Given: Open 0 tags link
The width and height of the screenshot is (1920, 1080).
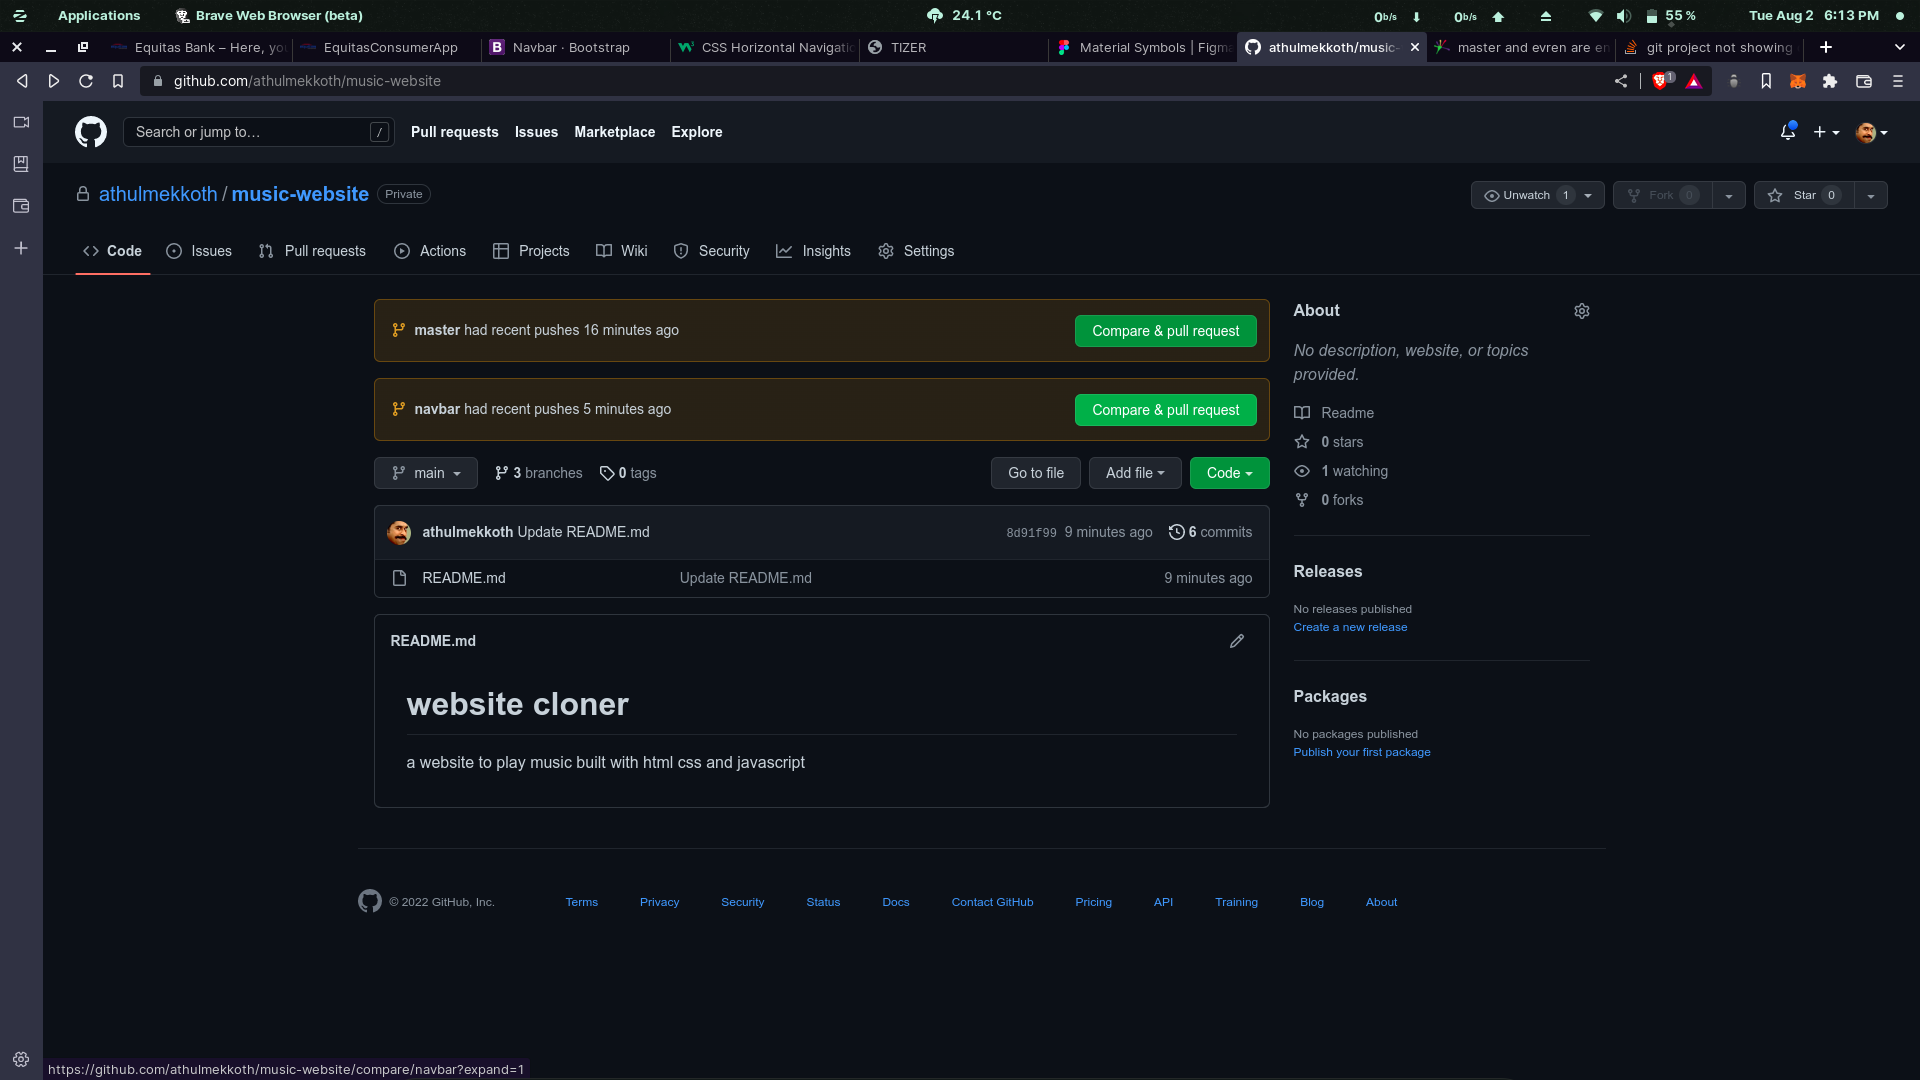Looking at the screenshot, I should click(x=628, y=473).
